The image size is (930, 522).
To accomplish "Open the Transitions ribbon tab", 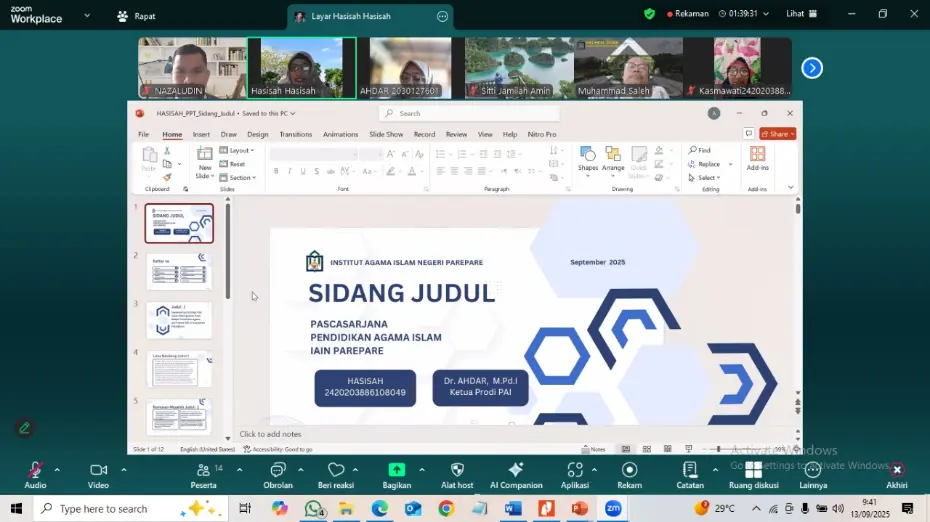I will pos(295,135).
